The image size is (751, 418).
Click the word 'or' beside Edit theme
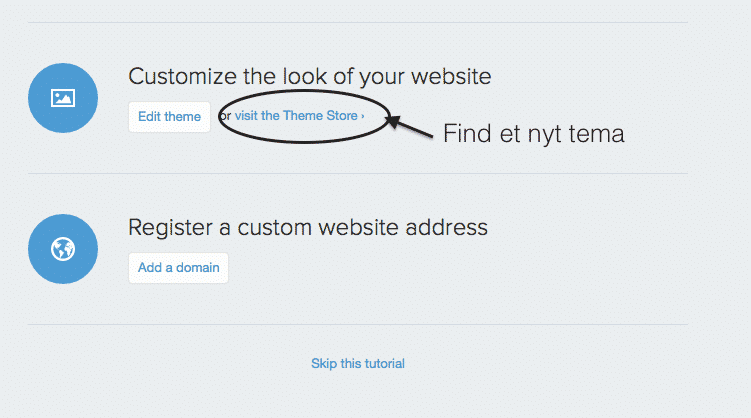[226, 116]
